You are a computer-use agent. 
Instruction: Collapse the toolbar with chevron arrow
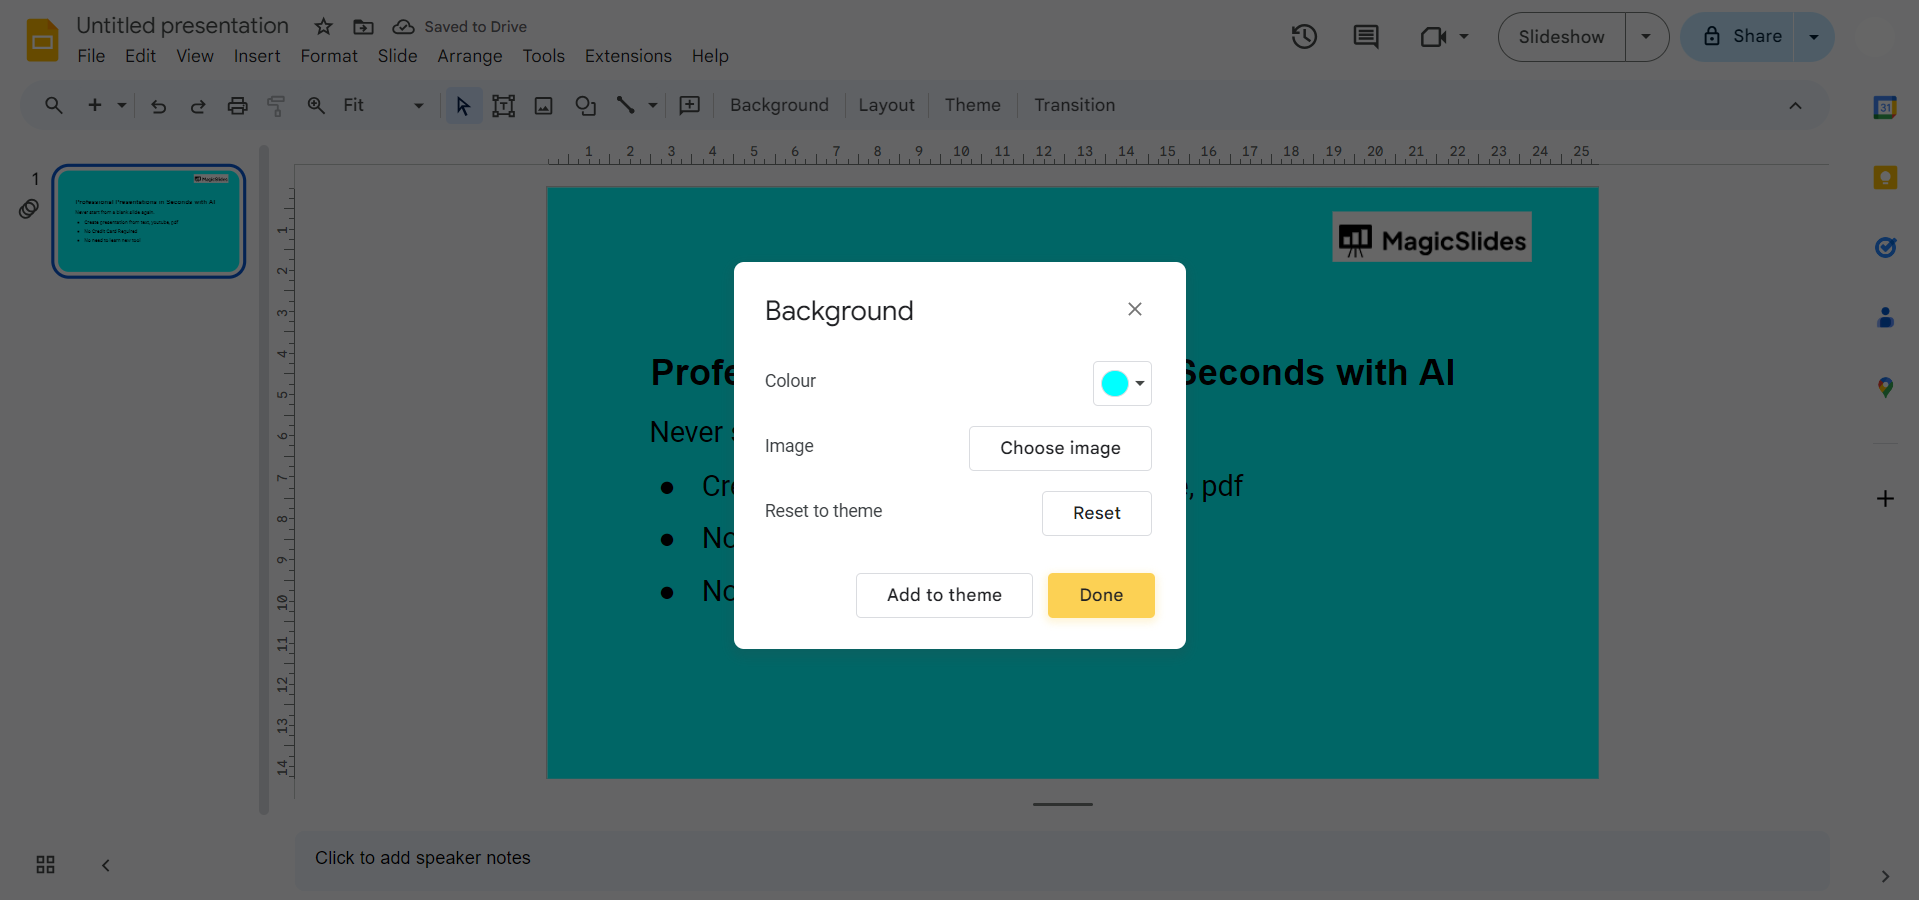click(x=1795, y=106)
